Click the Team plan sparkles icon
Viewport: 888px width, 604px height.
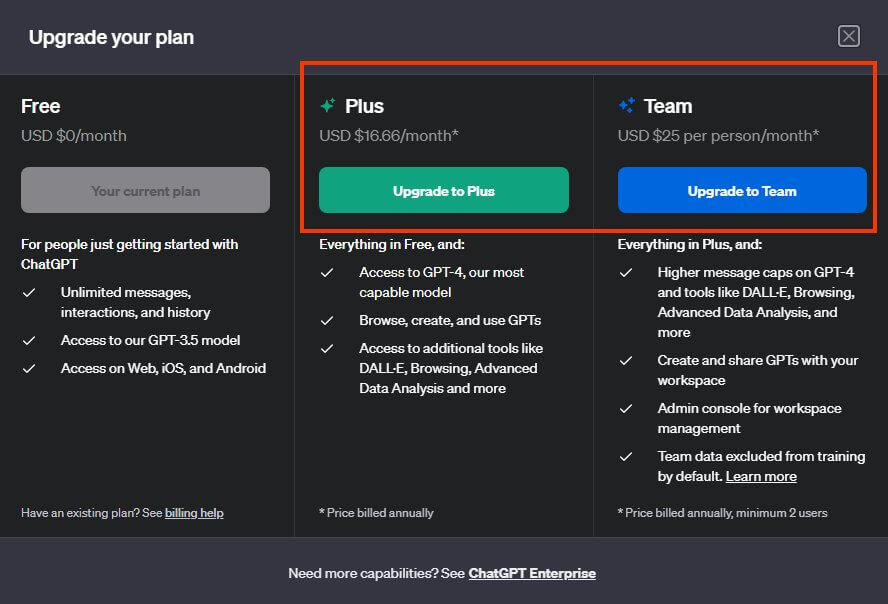[x=629, y=104]
